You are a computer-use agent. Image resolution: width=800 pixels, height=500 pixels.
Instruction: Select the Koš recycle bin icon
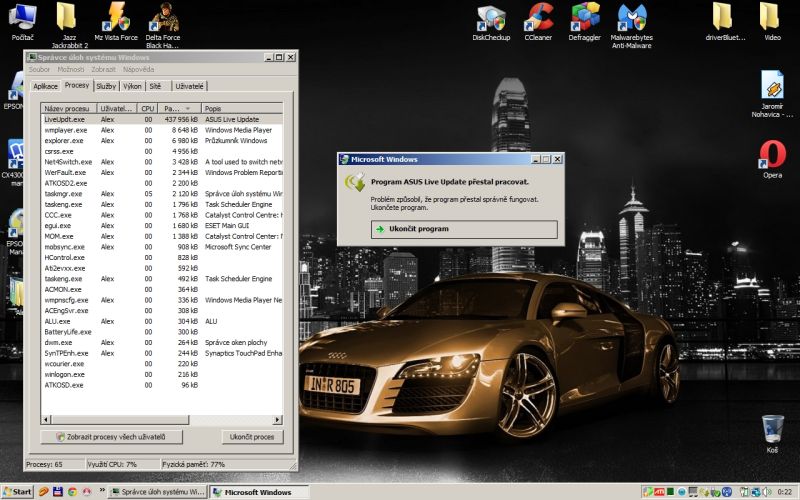coord(772,430)
